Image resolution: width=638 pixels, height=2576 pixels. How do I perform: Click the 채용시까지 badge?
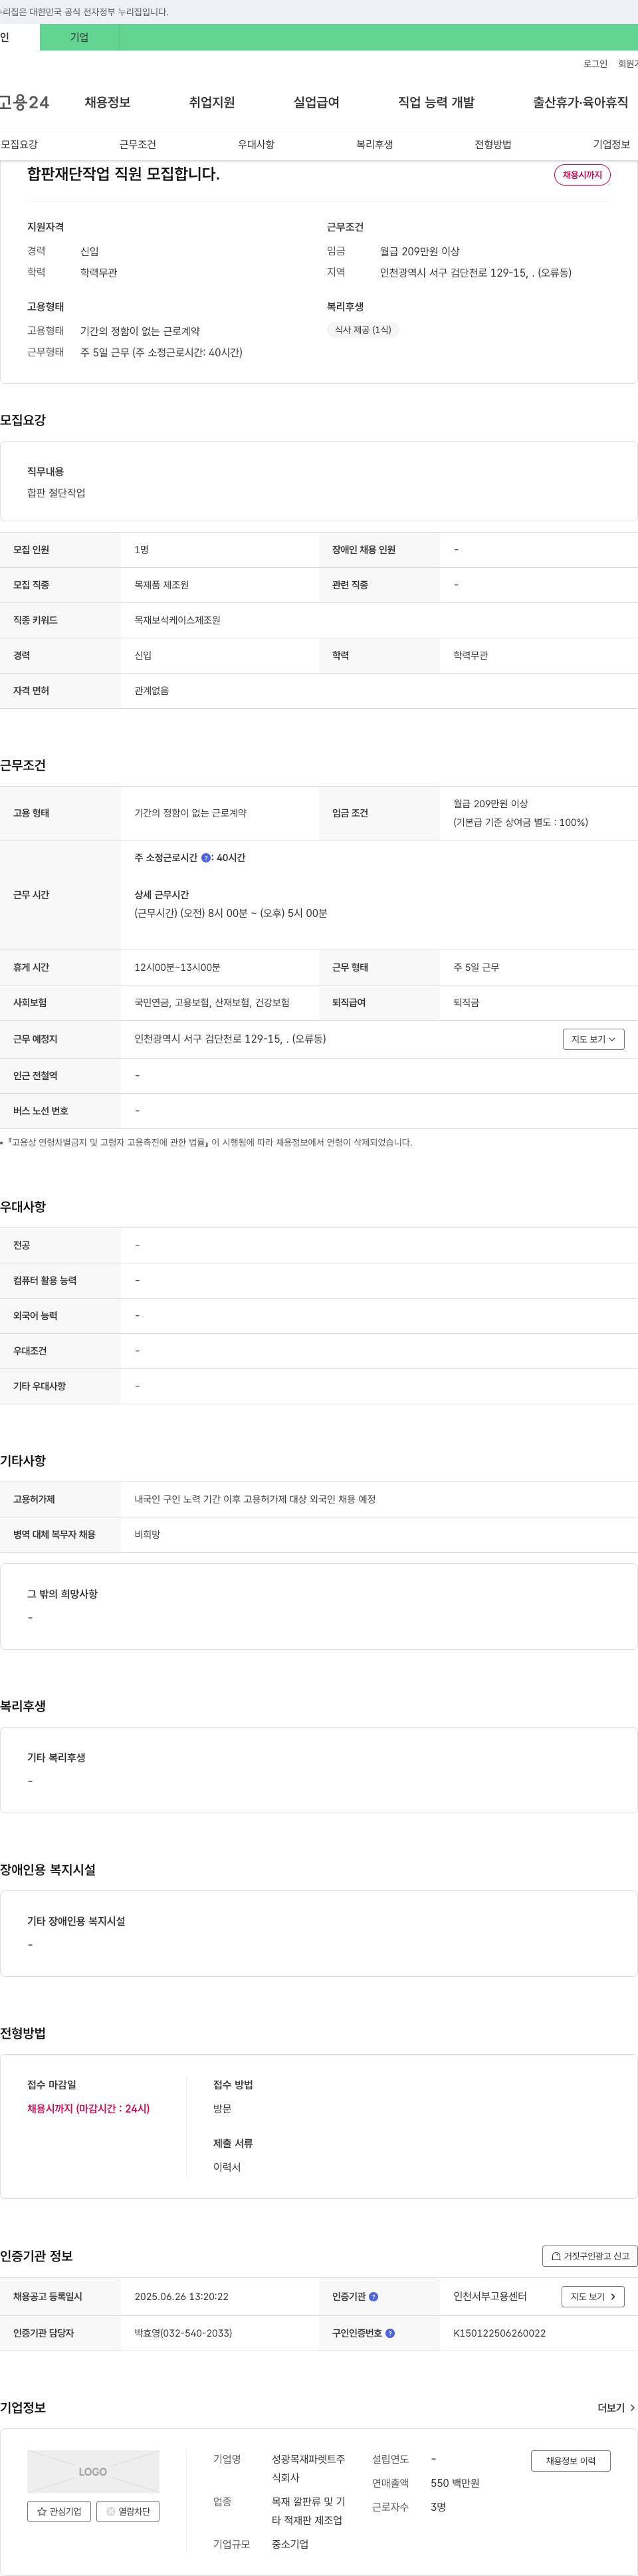[x=582, y=175]
